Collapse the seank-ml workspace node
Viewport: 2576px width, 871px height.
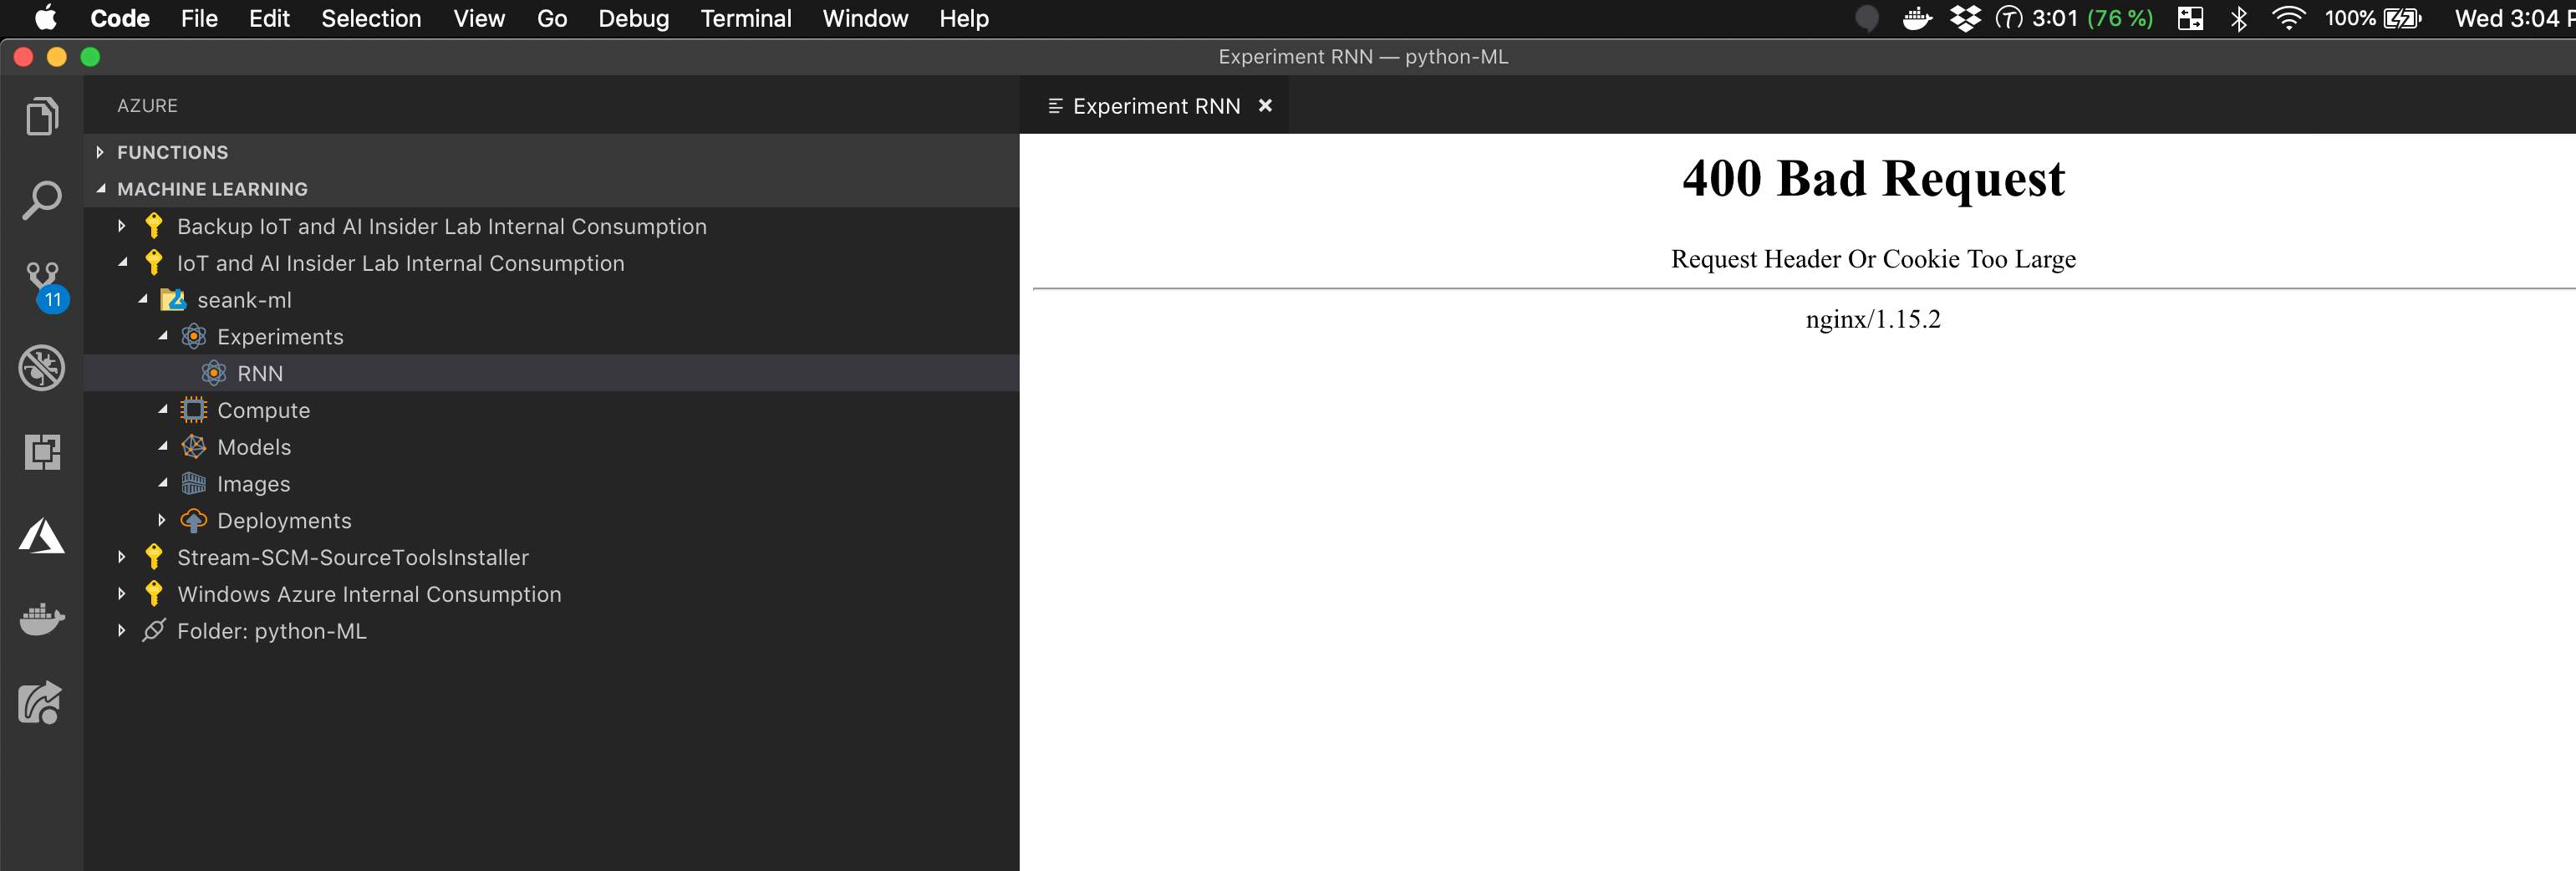pos(143,299)
